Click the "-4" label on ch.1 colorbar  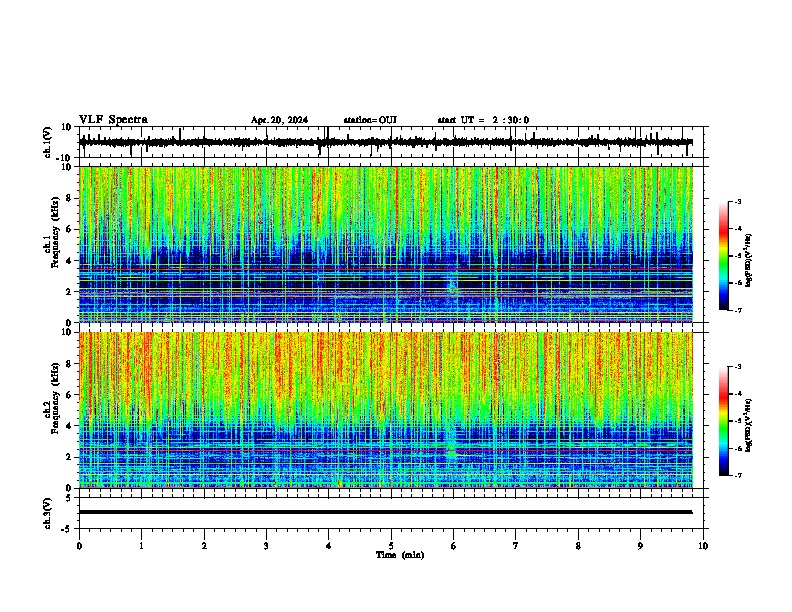(x=738, y=229)
